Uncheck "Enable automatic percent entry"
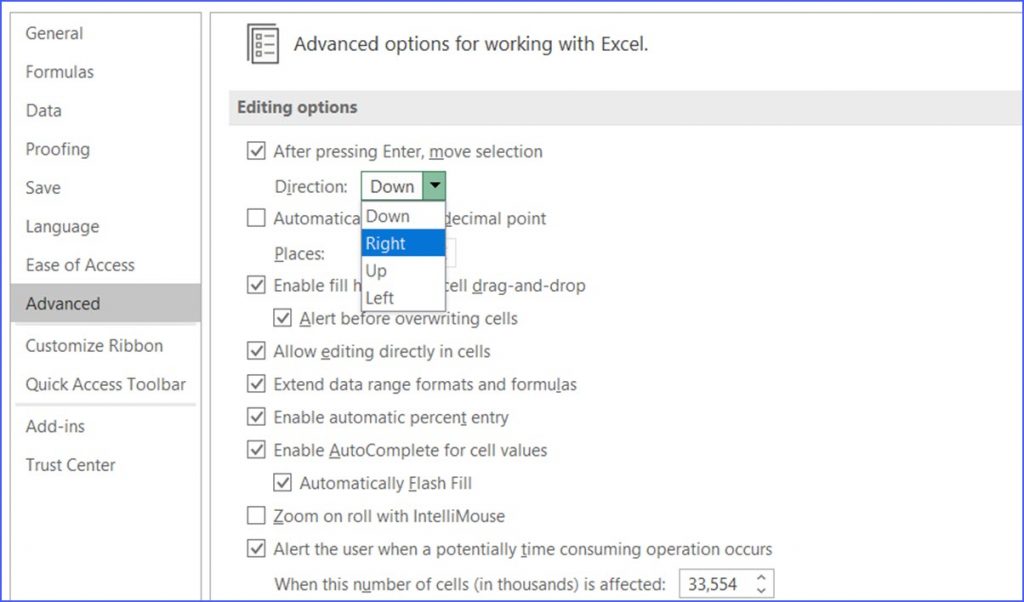The height and width of the screenshot is (602, 1024). click(257, 417)
